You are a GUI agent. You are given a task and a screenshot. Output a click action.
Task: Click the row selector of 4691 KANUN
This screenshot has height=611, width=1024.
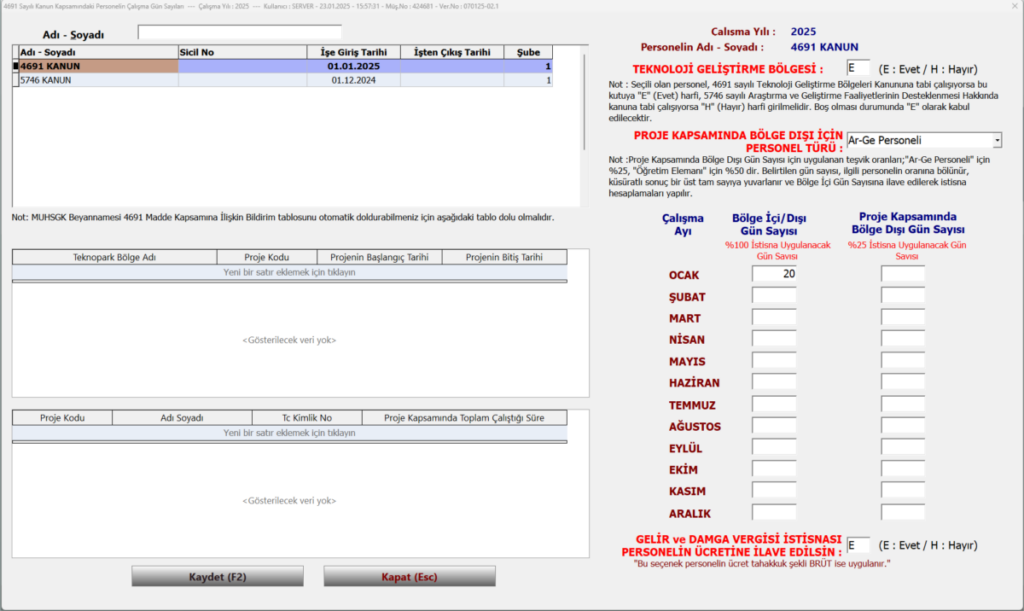[16, 66]
